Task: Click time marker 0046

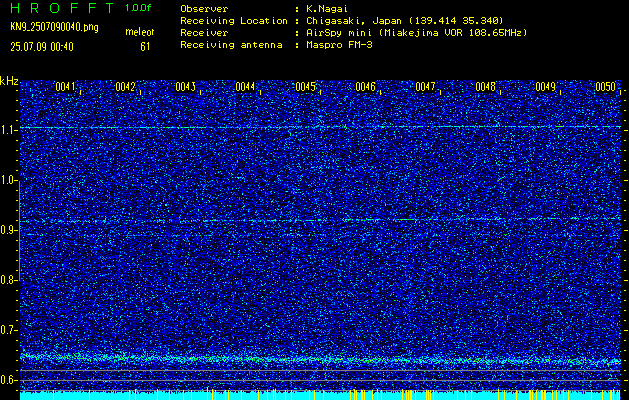Action: coord(365,87)
